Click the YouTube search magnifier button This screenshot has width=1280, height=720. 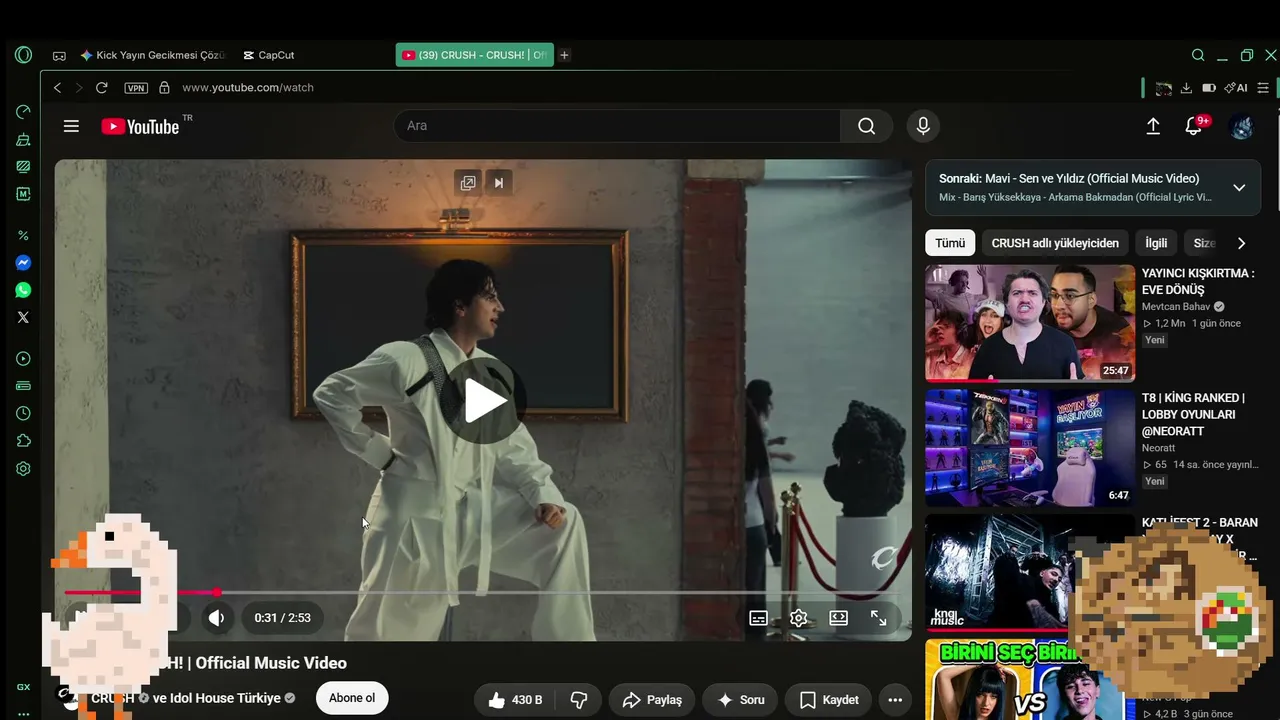pyautogui.click(x=866, y=126)
